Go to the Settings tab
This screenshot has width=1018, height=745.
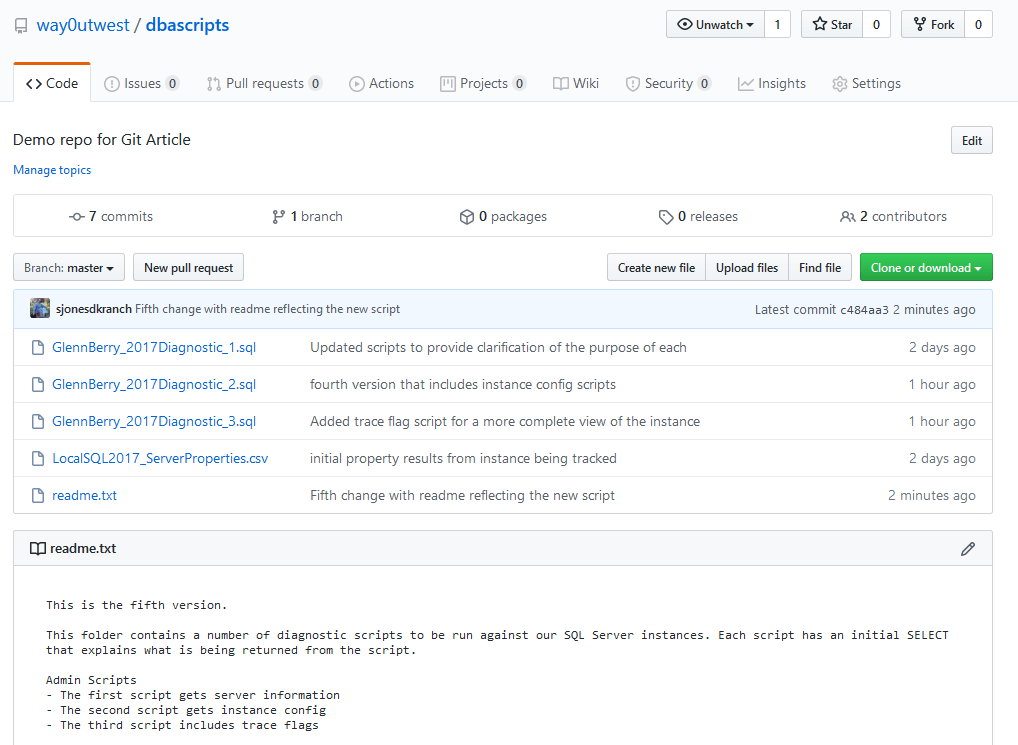coord(866,84)
